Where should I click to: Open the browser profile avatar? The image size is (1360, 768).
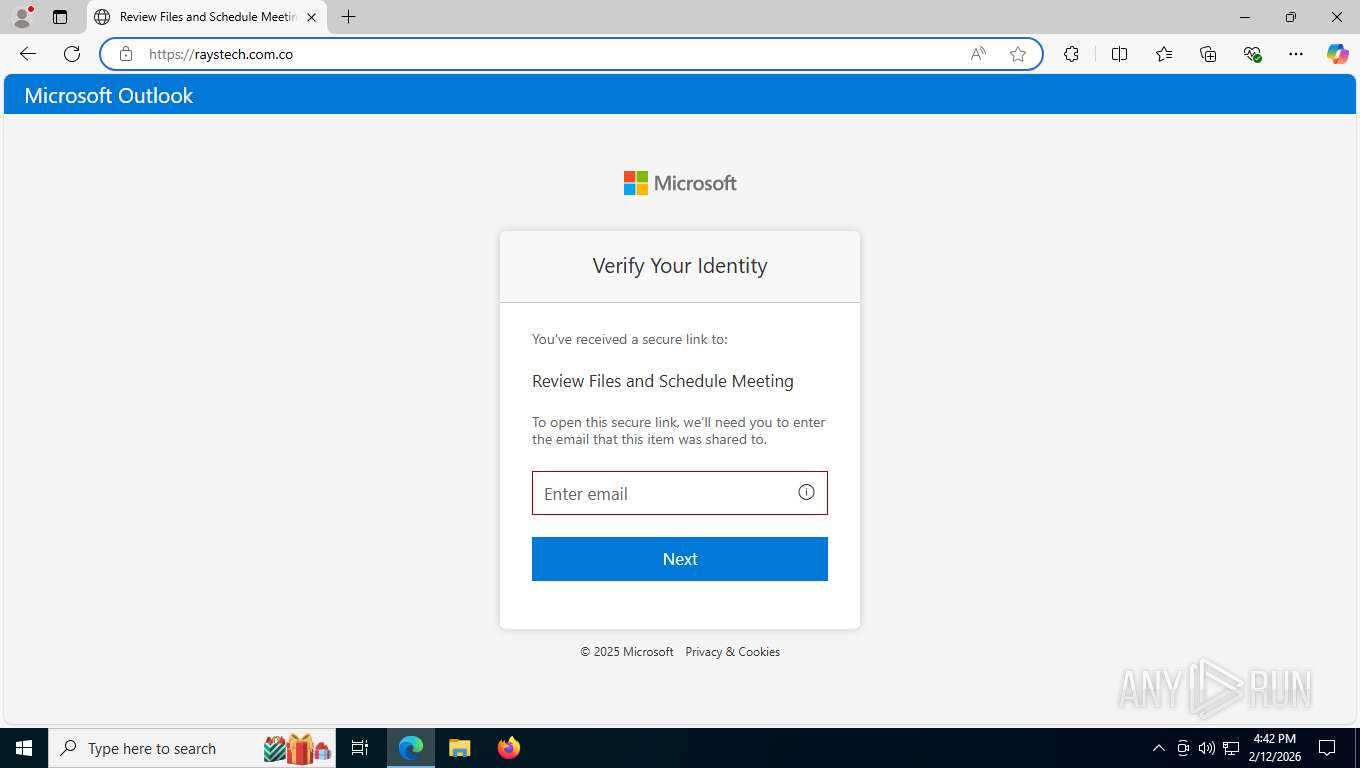click(22, 17)
